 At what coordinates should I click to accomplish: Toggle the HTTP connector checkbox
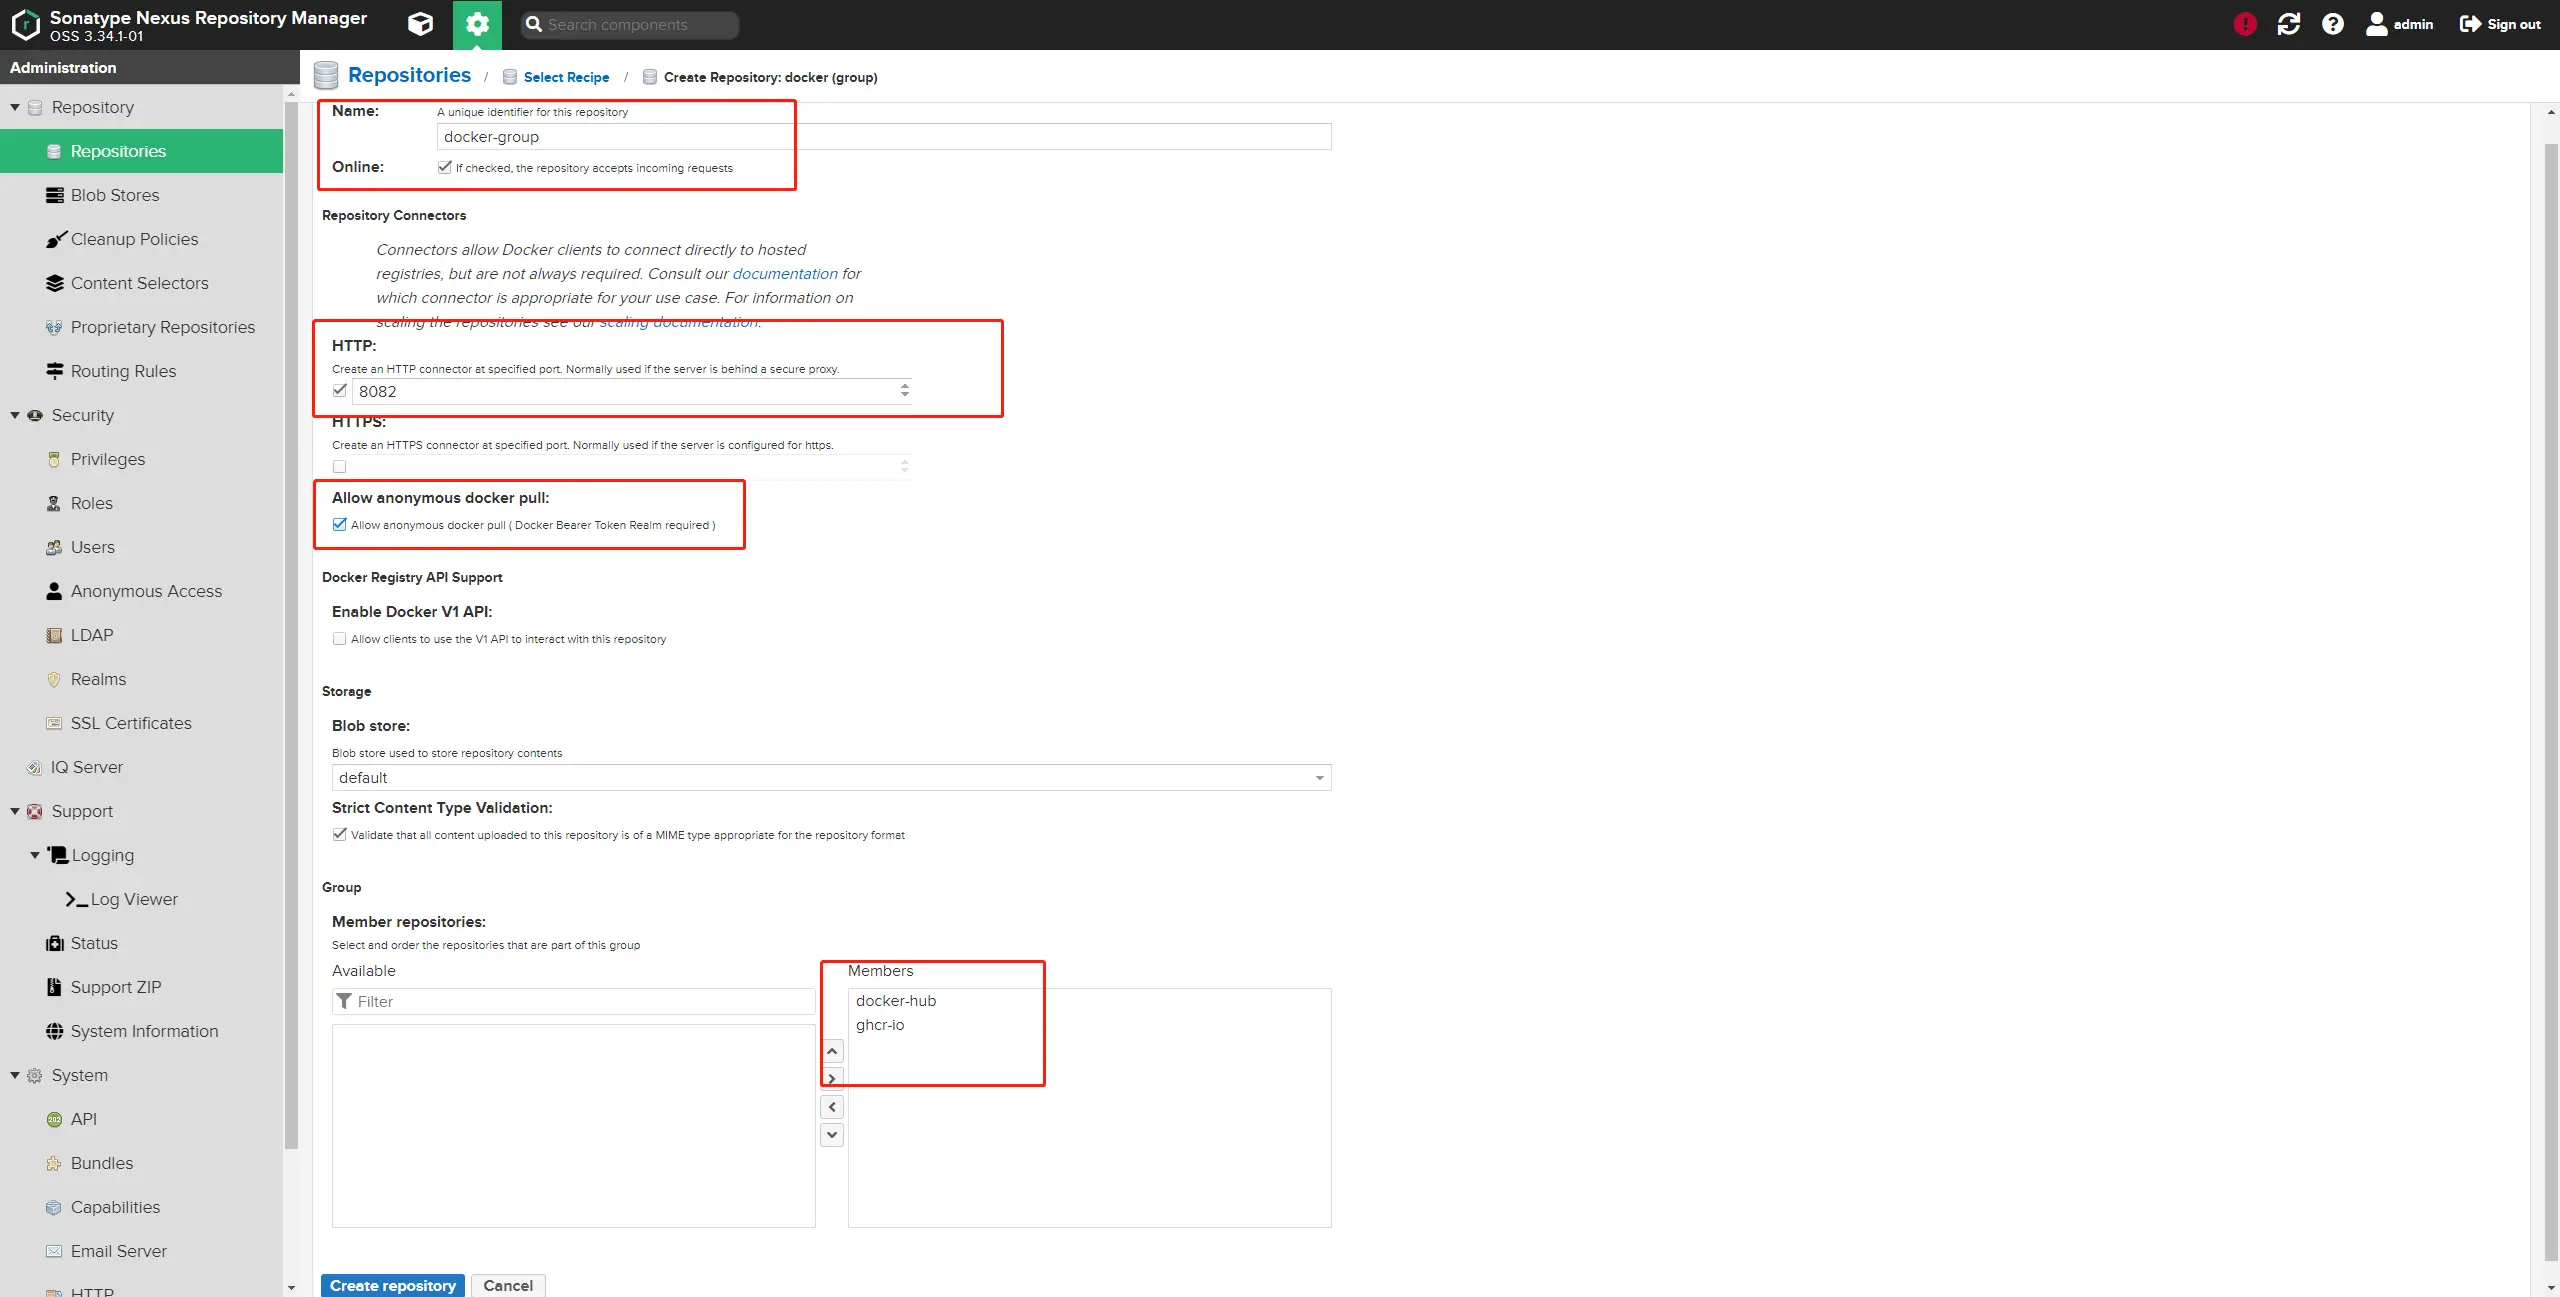pyautogui.click(x=340, y=391)
